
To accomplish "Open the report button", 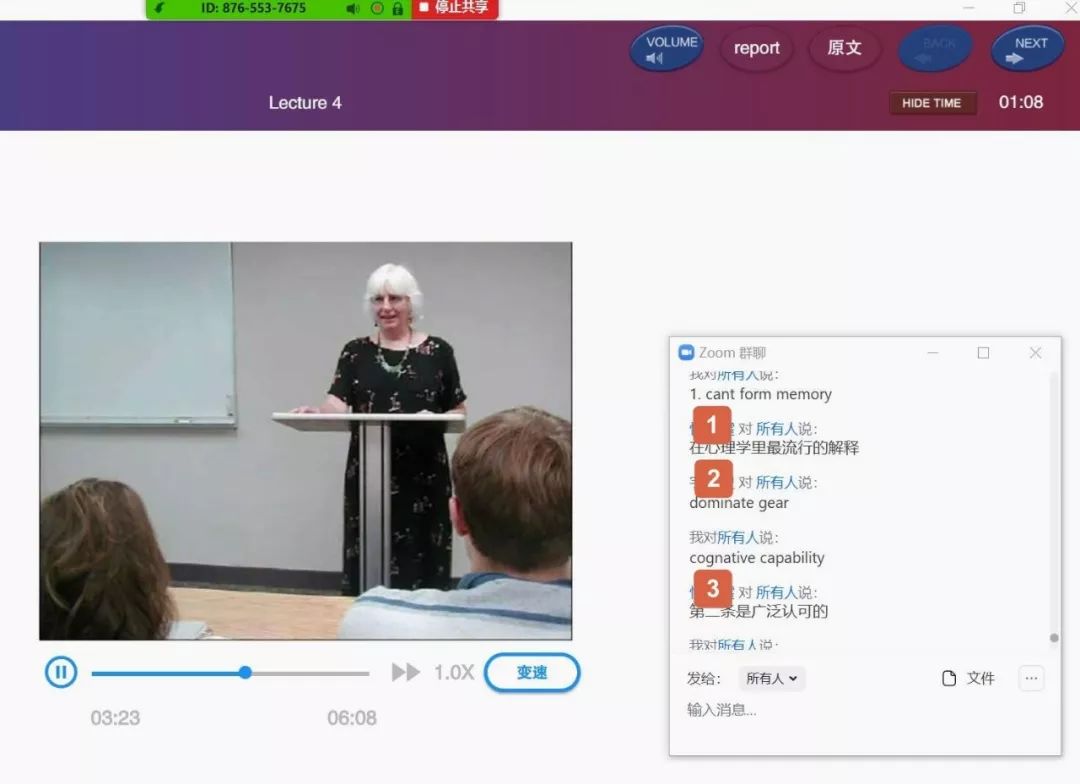I will click(756, 48).
